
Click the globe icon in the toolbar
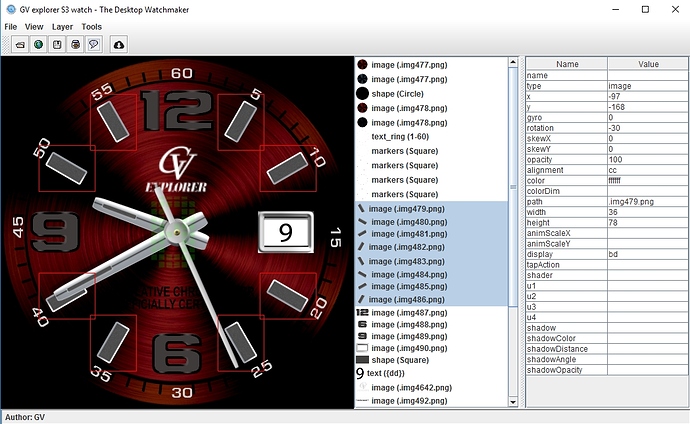coord(38,45)
